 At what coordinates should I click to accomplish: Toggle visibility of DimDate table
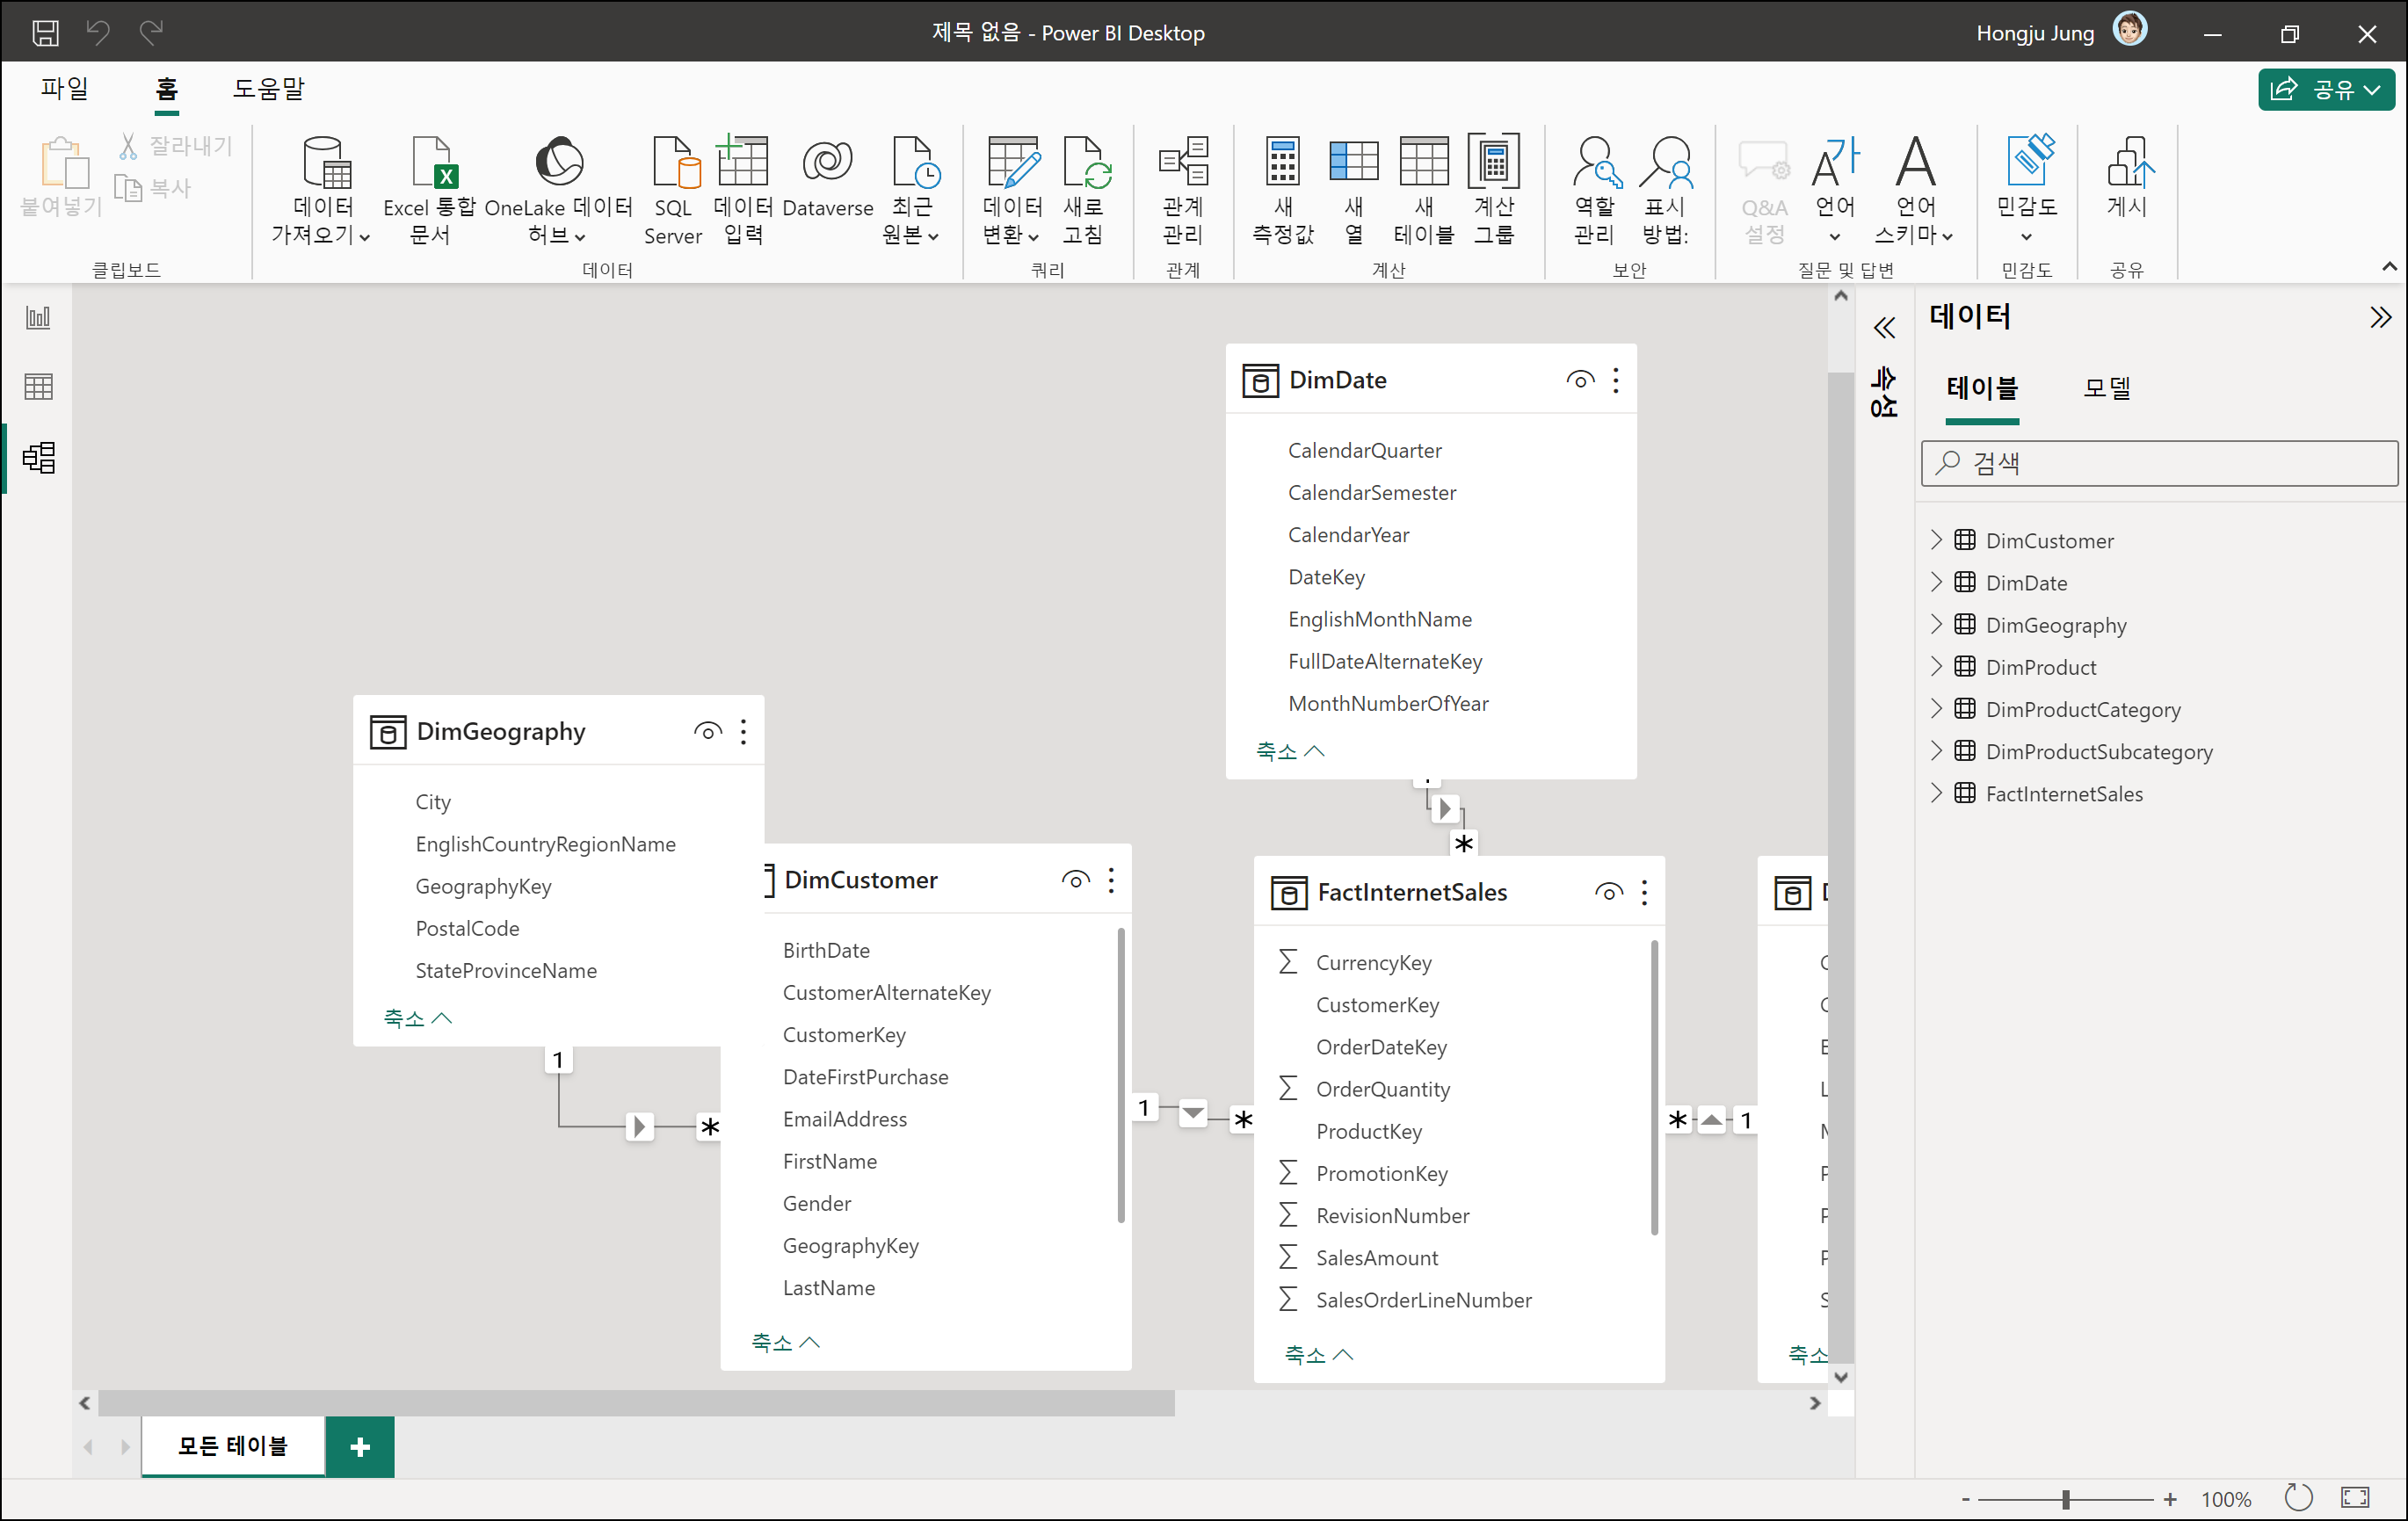[1579, 380]
